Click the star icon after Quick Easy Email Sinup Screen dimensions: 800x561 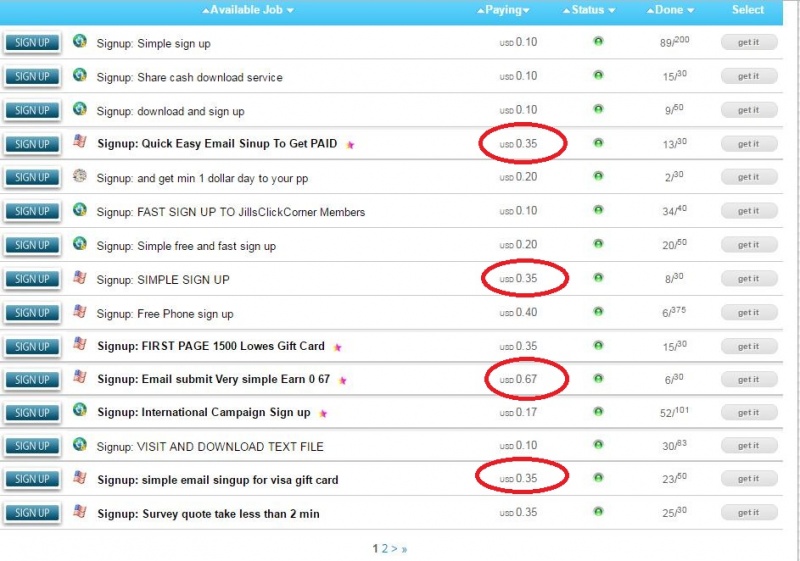(x=350, y=145)
